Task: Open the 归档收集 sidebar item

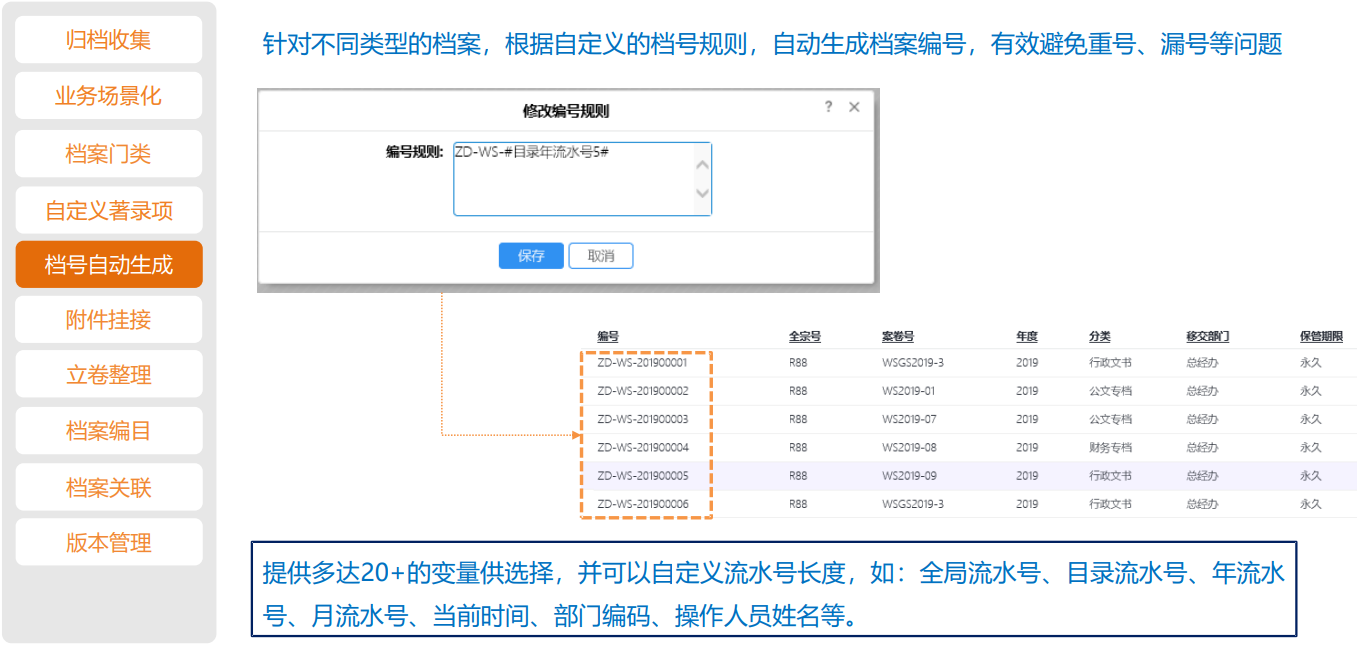Action: [x=109, y=40]
